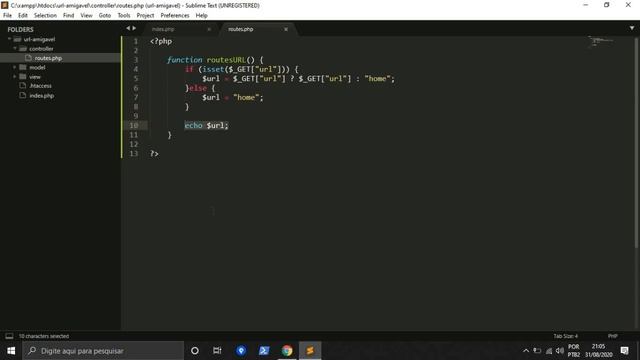
Task: Change PHP syntax in status bar
Action: pos(613,336)
